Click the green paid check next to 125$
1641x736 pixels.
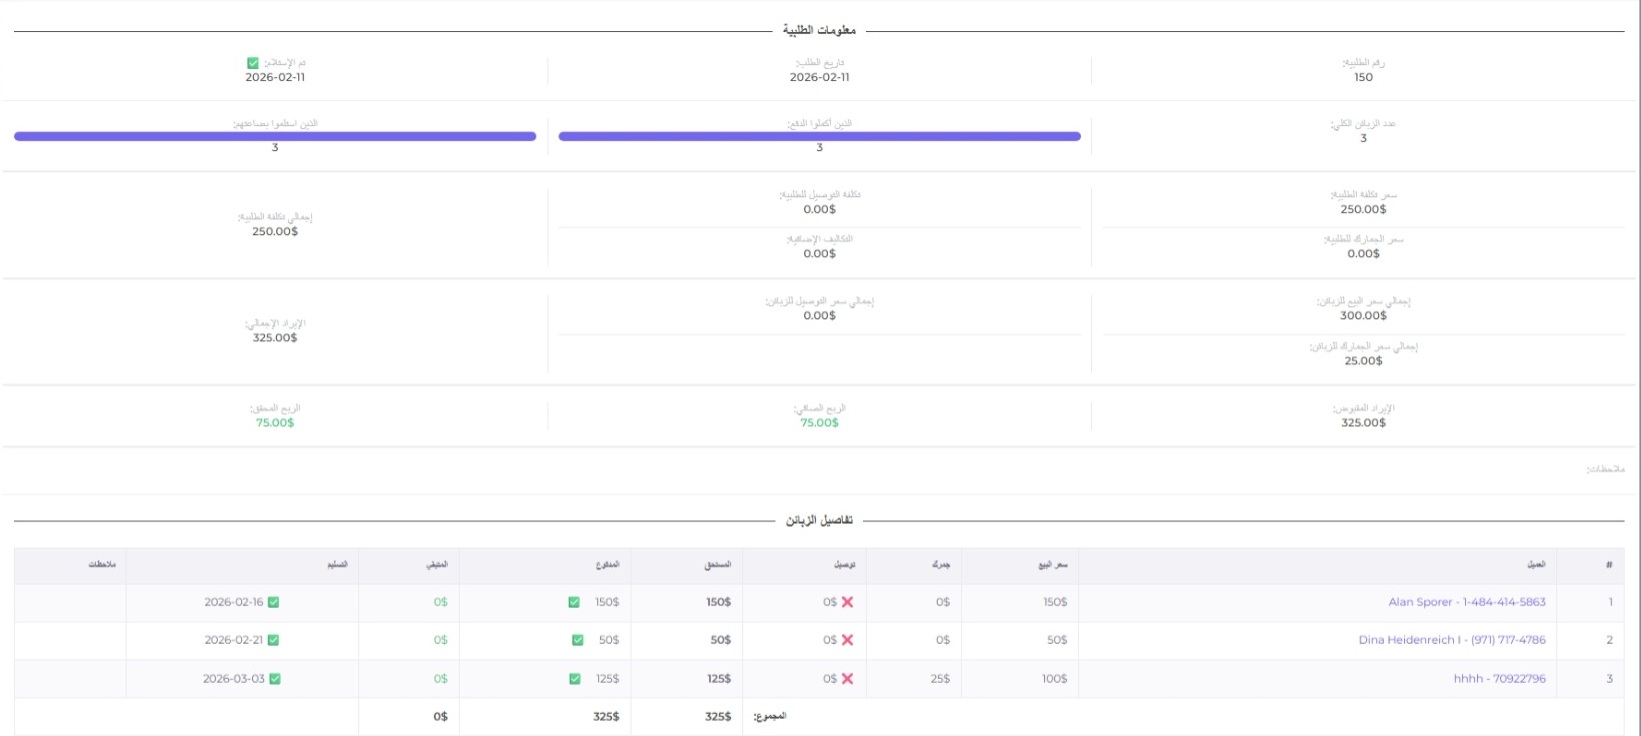coord(575,679)
